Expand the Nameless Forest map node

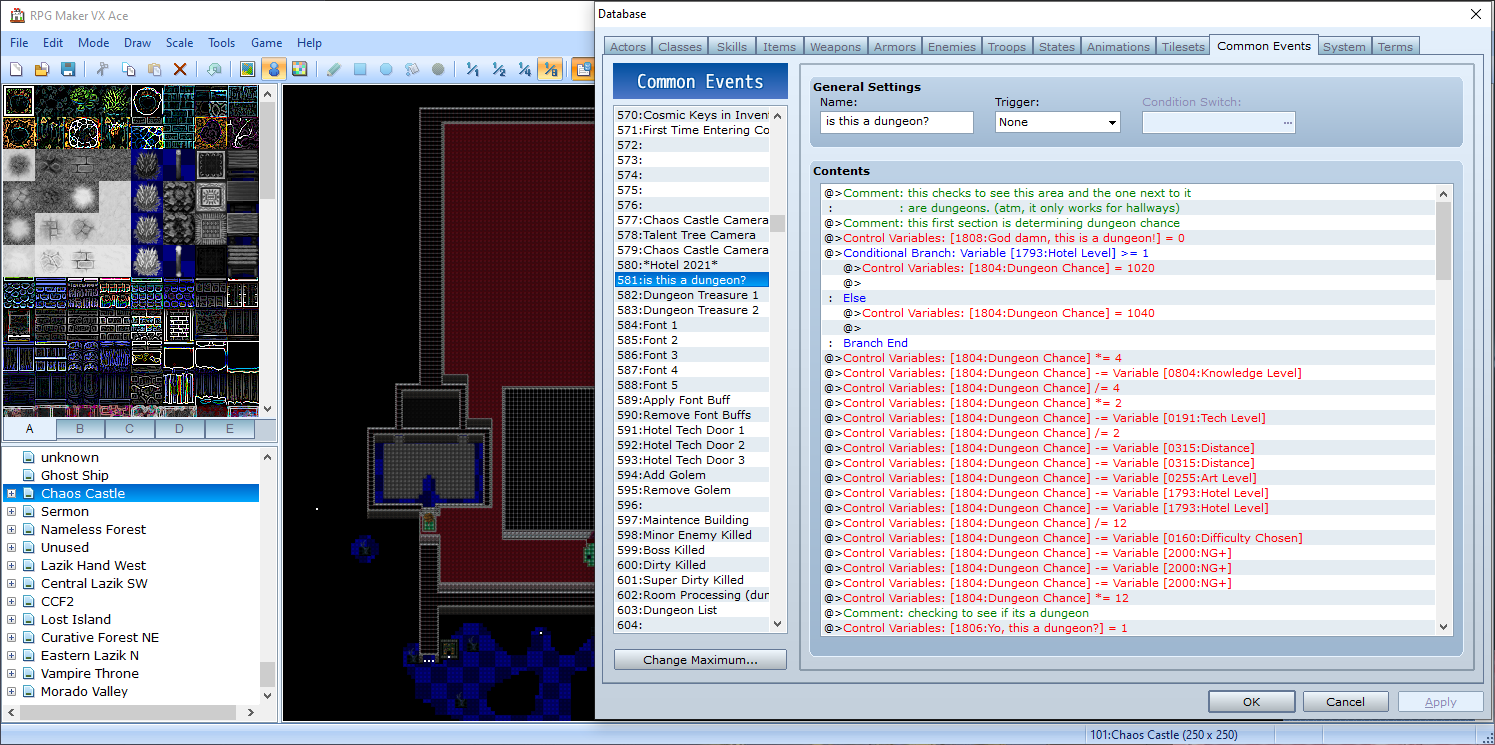pyautogui.click(x=11, y=530)
